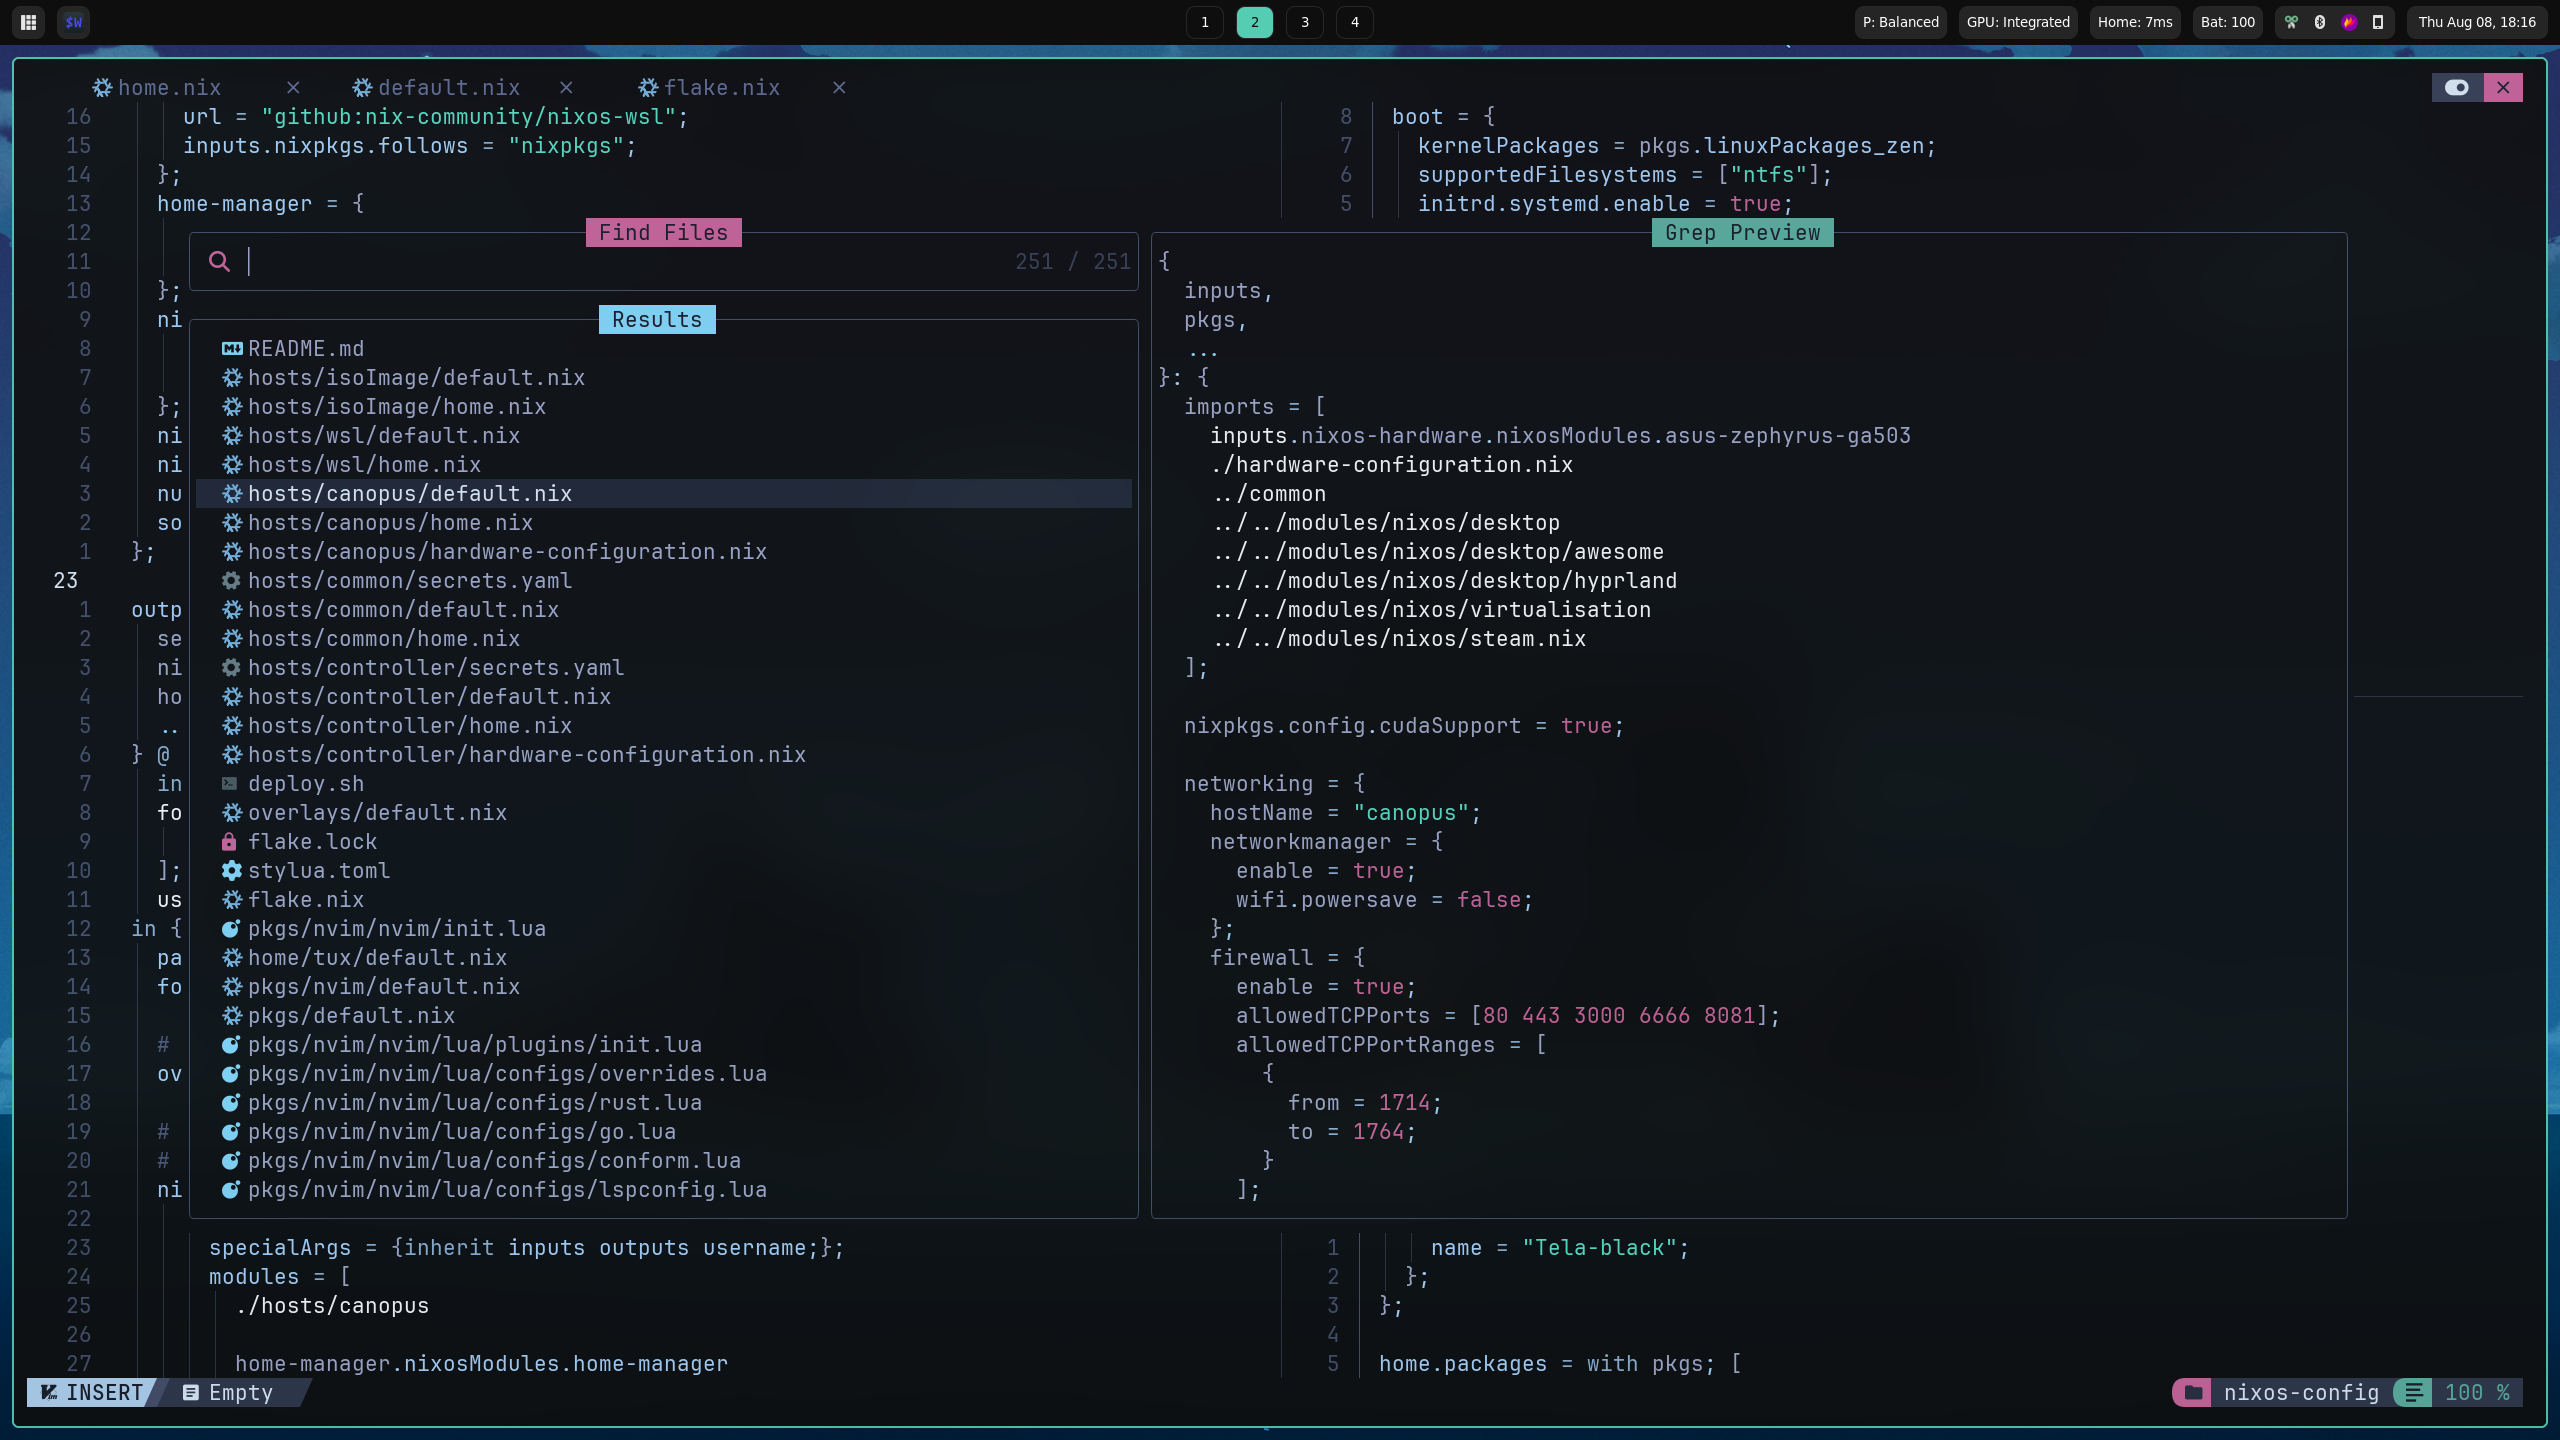Click the app launcher grid icon in top bar

pyautogui.click(x=29, y=22)
